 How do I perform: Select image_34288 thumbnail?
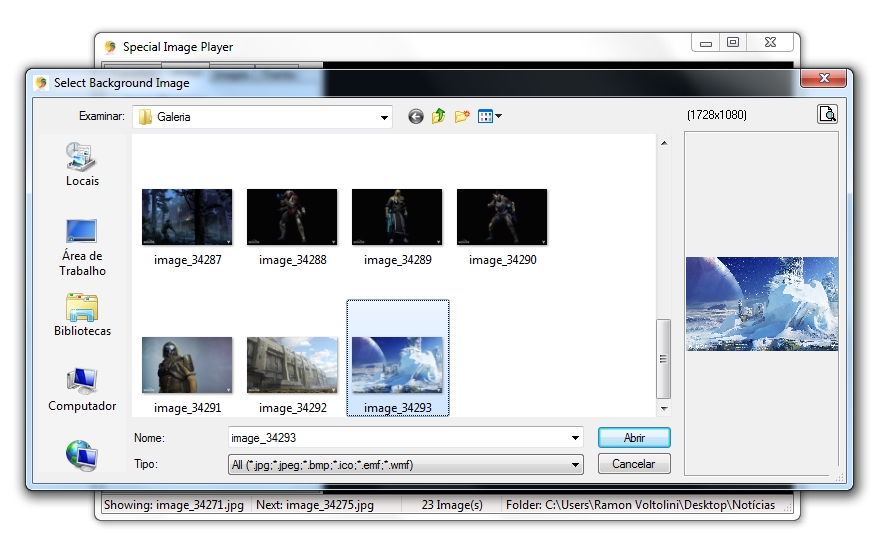coord(292,217)
